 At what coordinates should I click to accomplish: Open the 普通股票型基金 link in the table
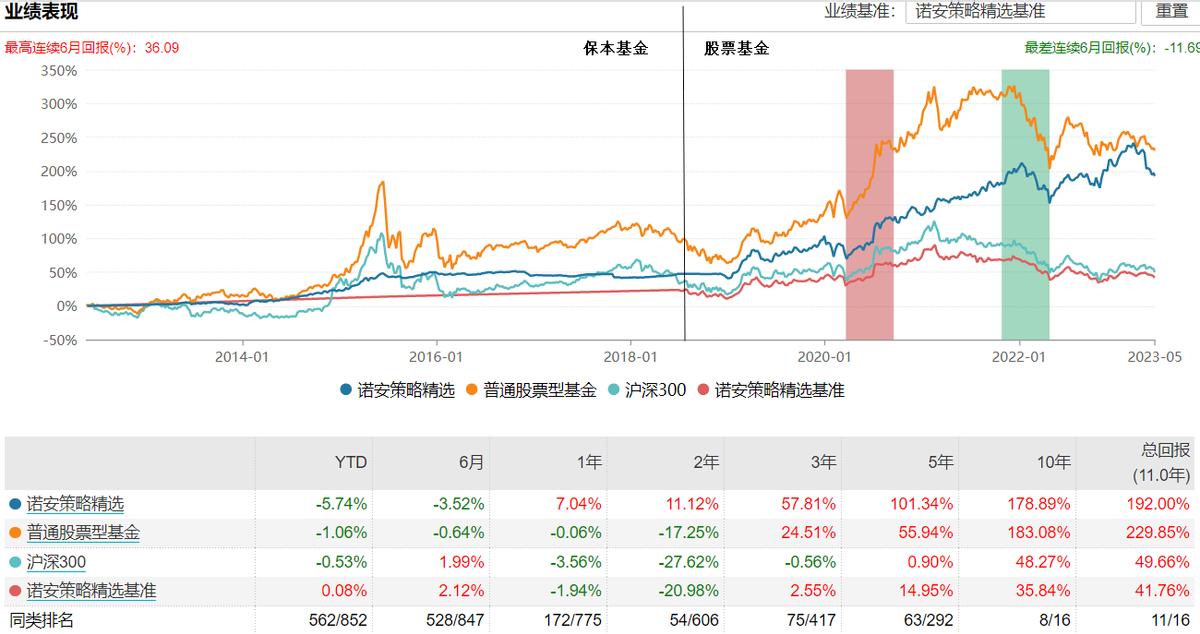point(82,532)
